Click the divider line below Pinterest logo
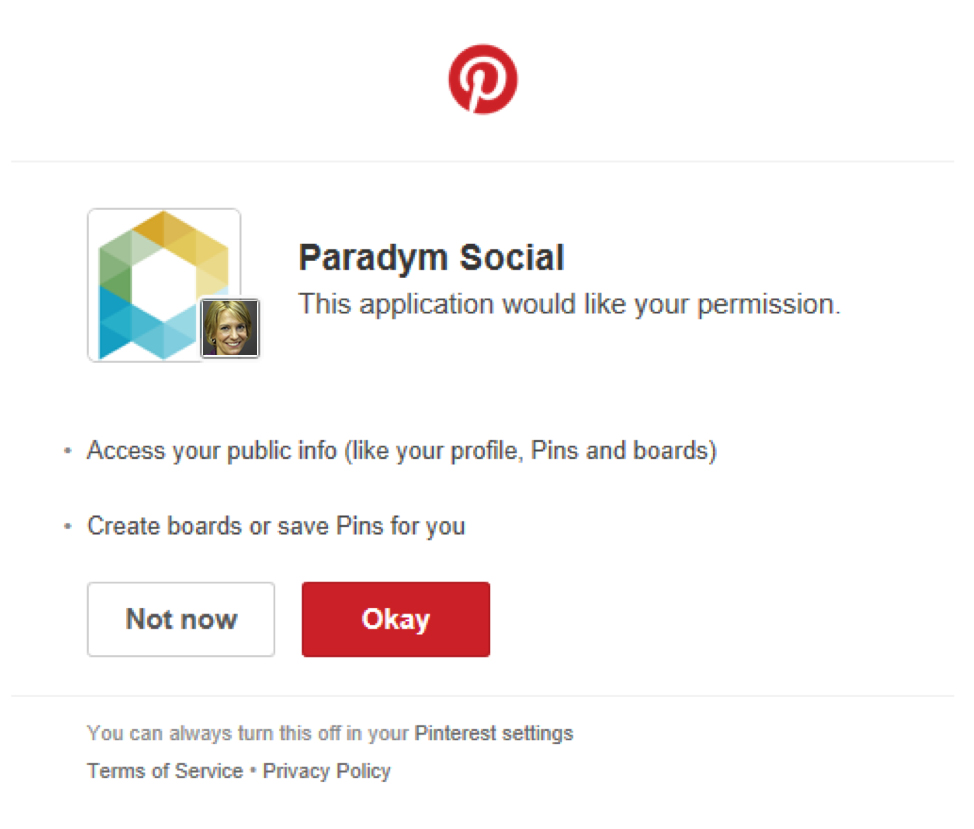The width and height of the screenshot is (974, 829). 483,161
